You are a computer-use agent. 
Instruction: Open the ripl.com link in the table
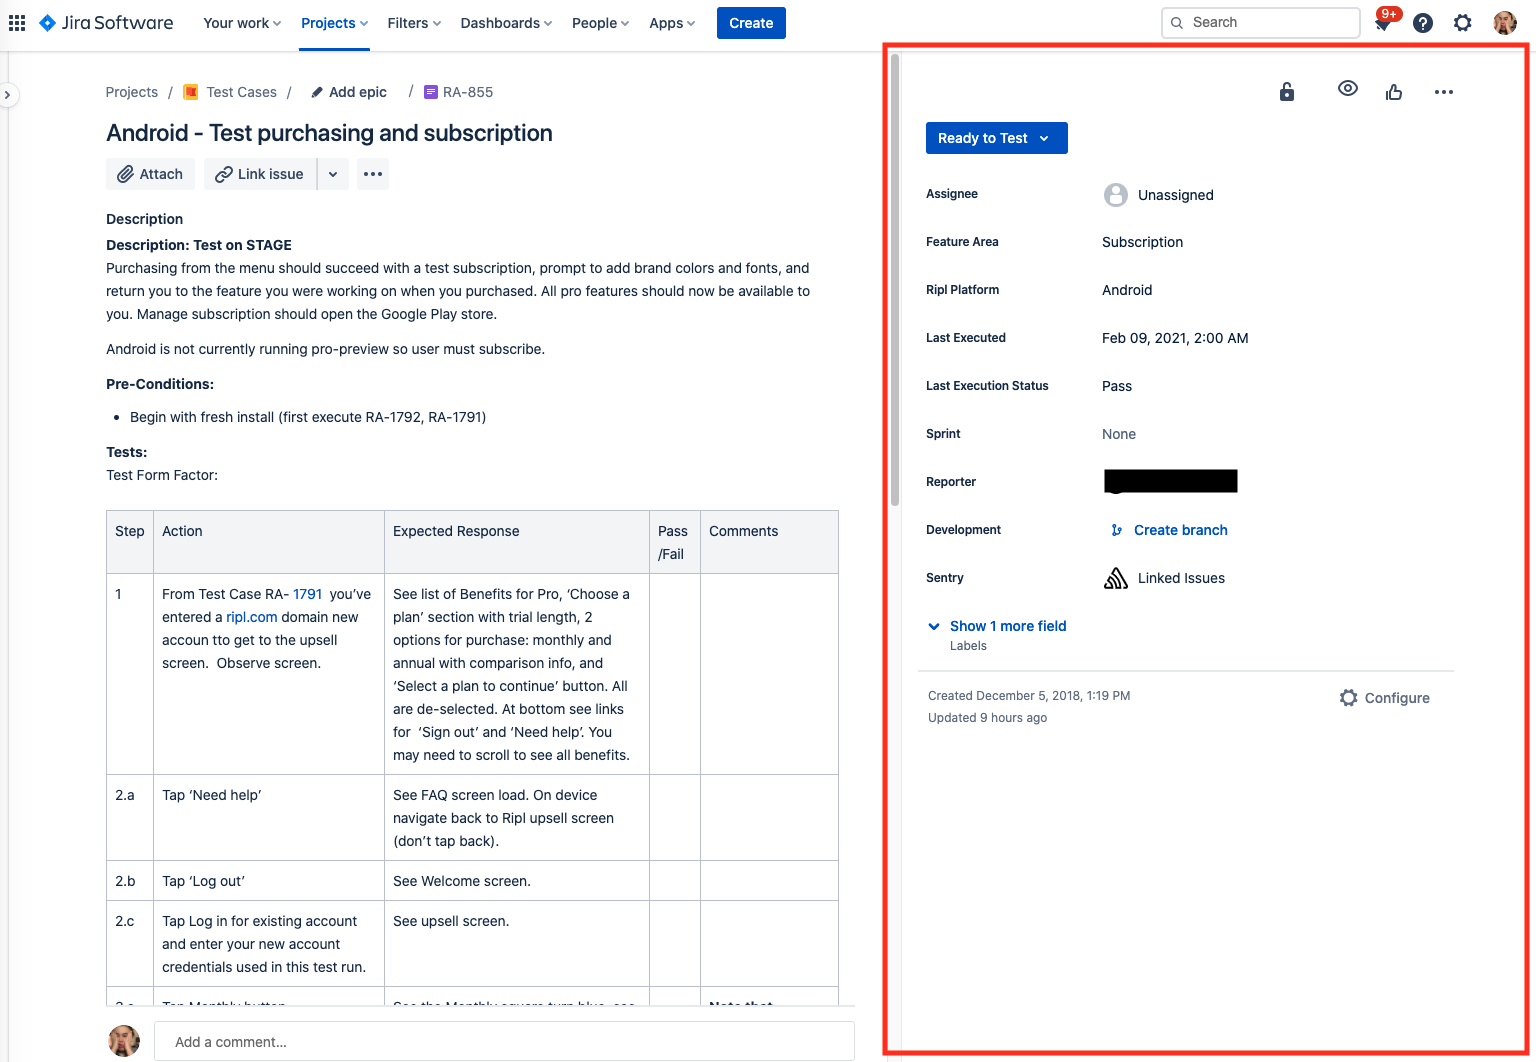point(252,617)
